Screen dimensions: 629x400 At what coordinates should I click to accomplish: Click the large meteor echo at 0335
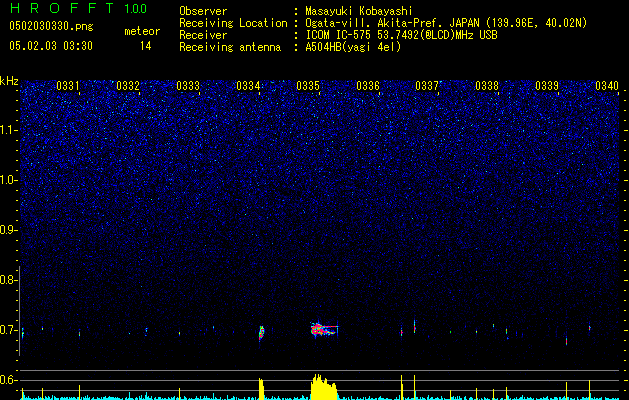[324, 329]
